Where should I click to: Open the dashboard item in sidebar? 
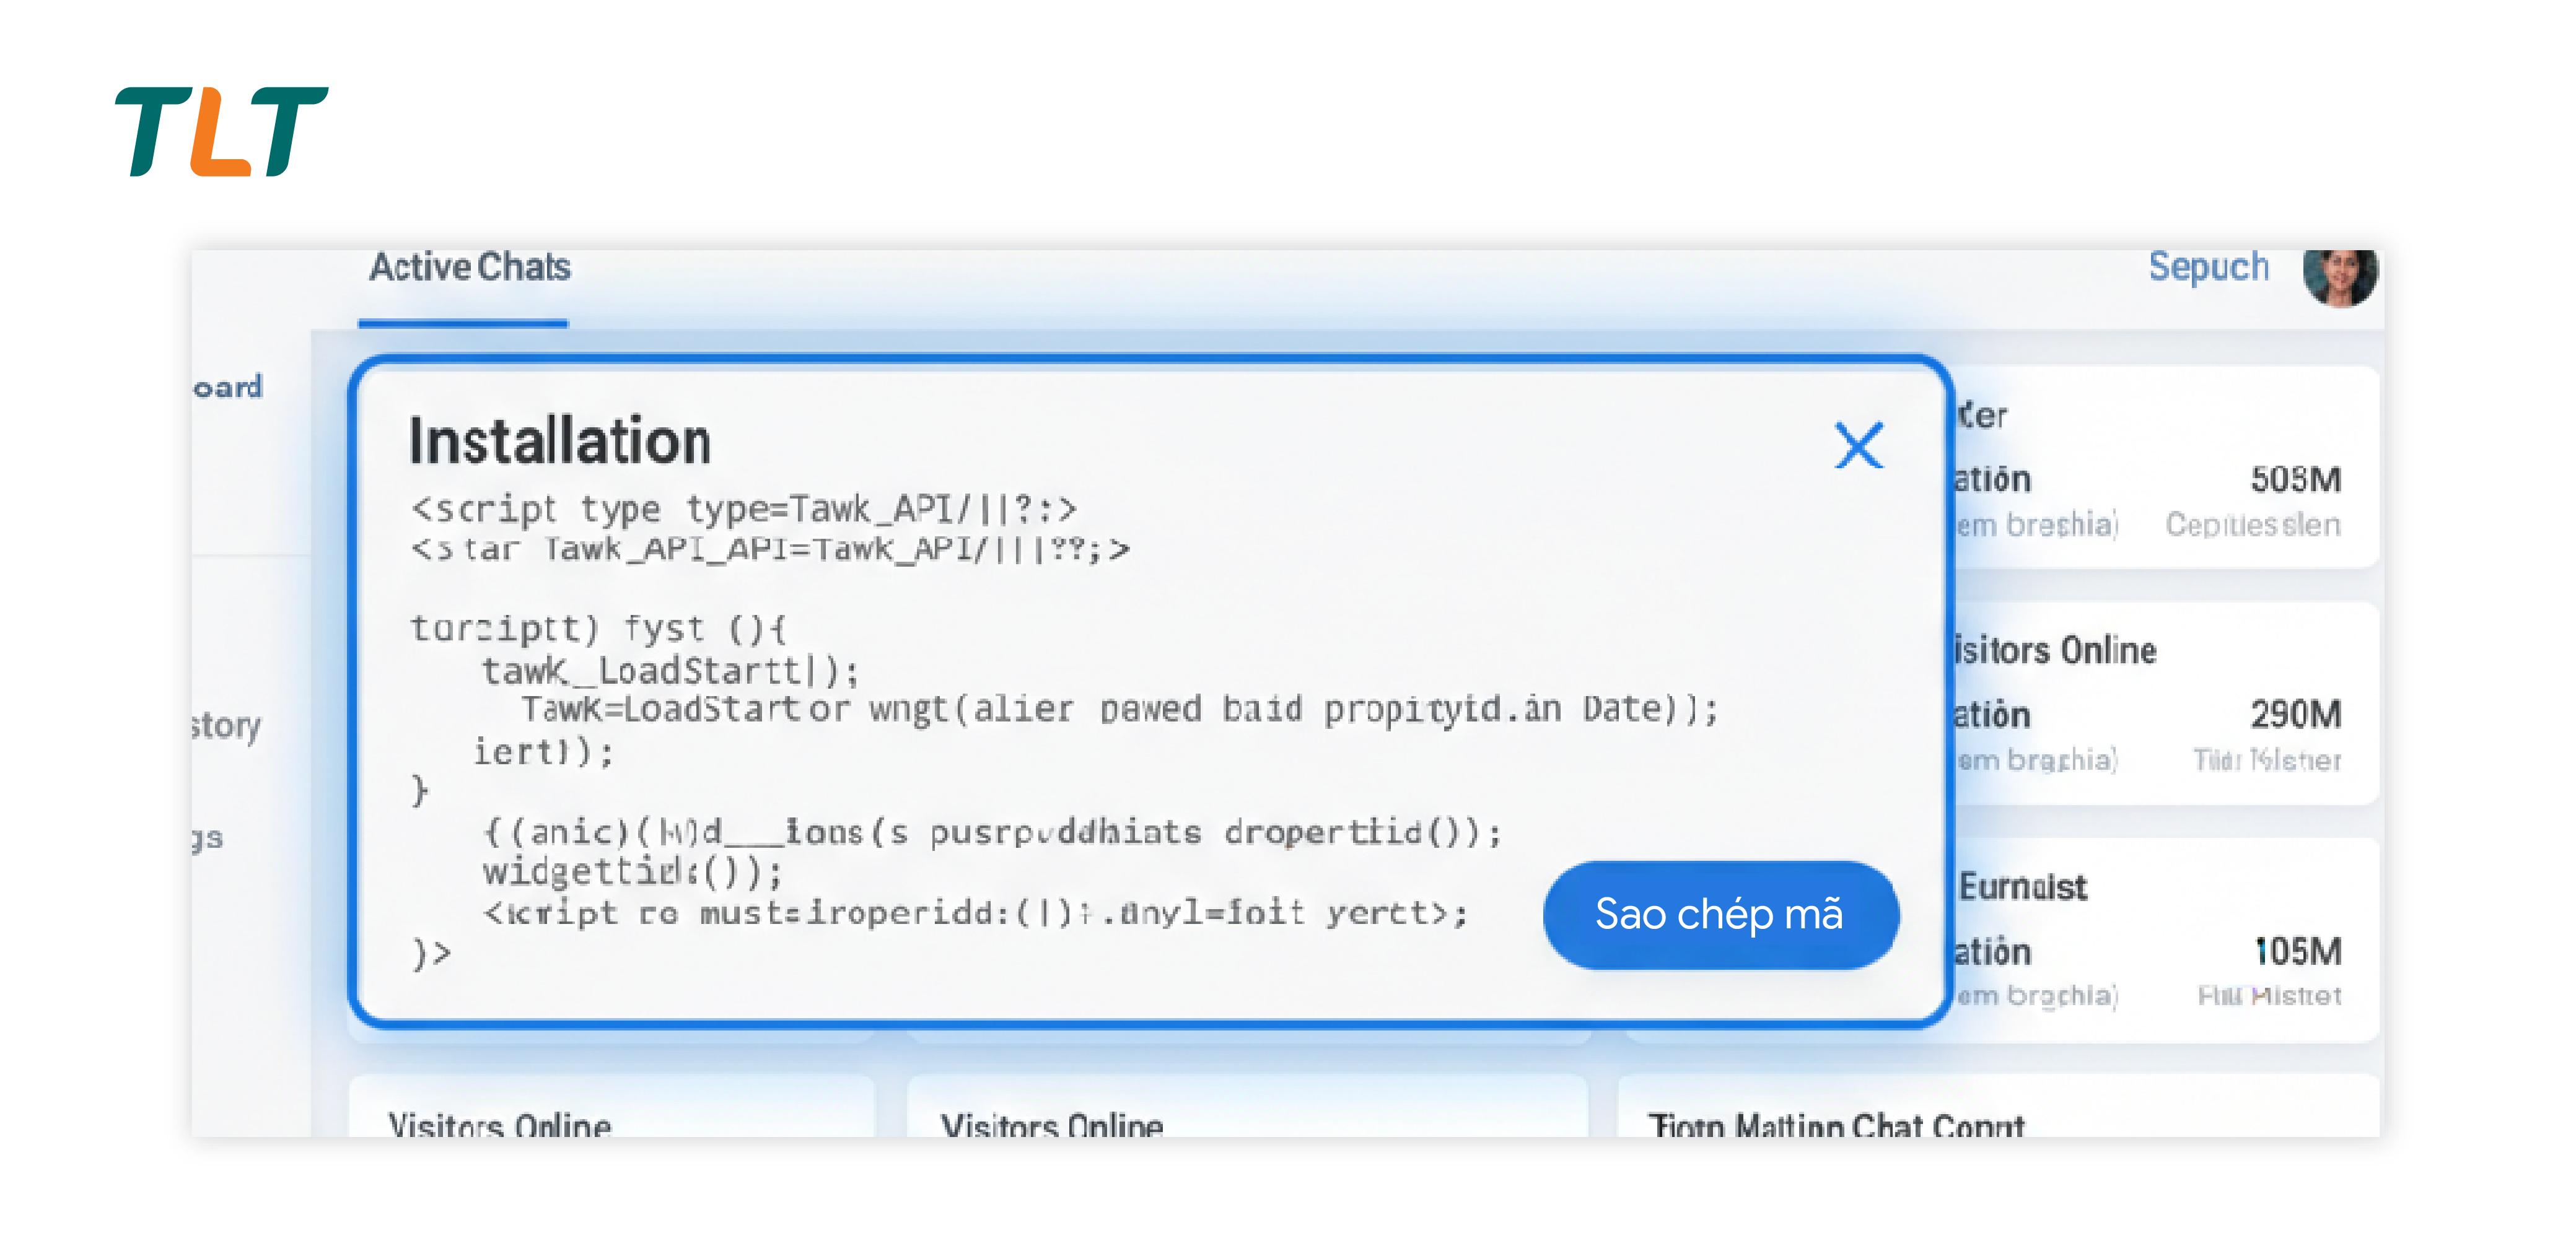pos(229,387)
